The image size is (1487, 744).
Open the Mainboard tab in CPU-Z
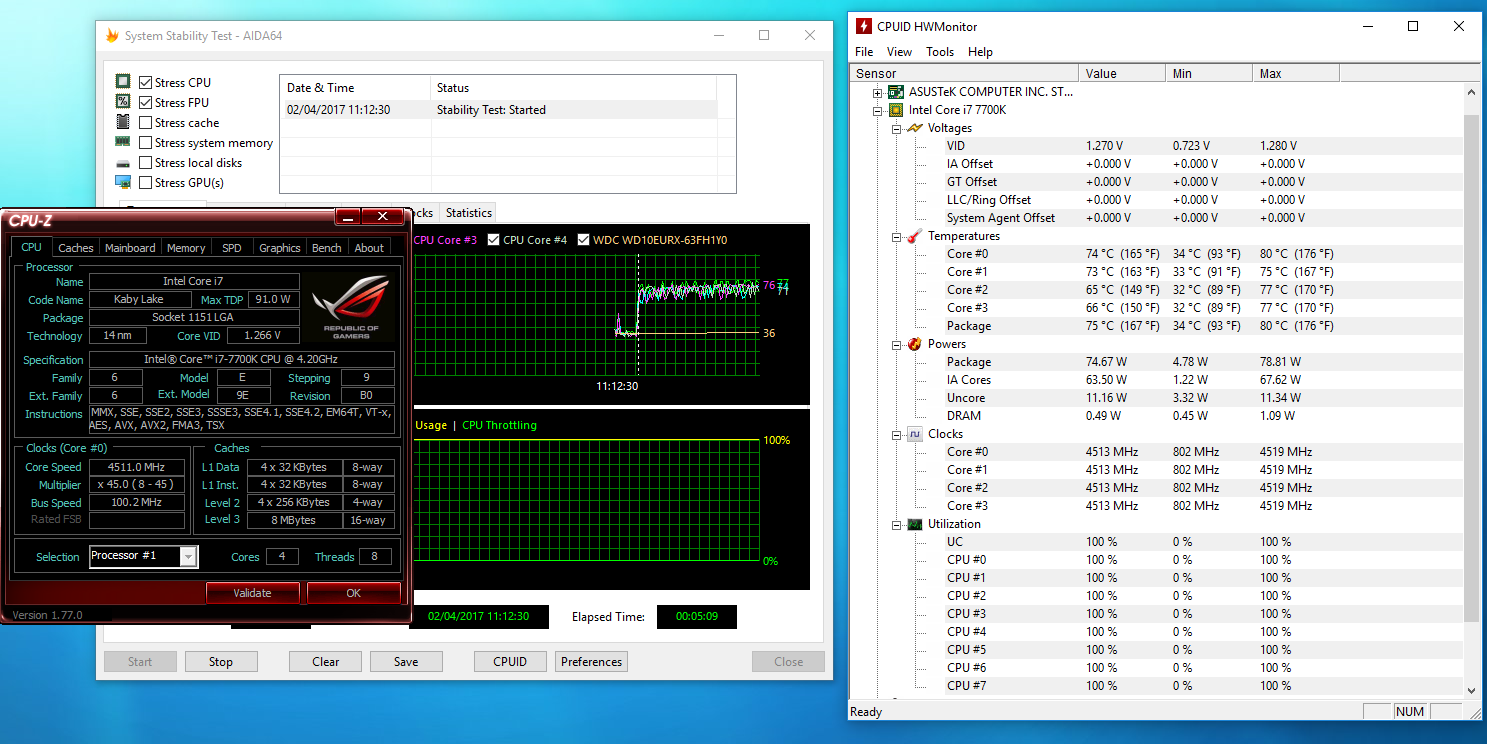coord(130,248)
